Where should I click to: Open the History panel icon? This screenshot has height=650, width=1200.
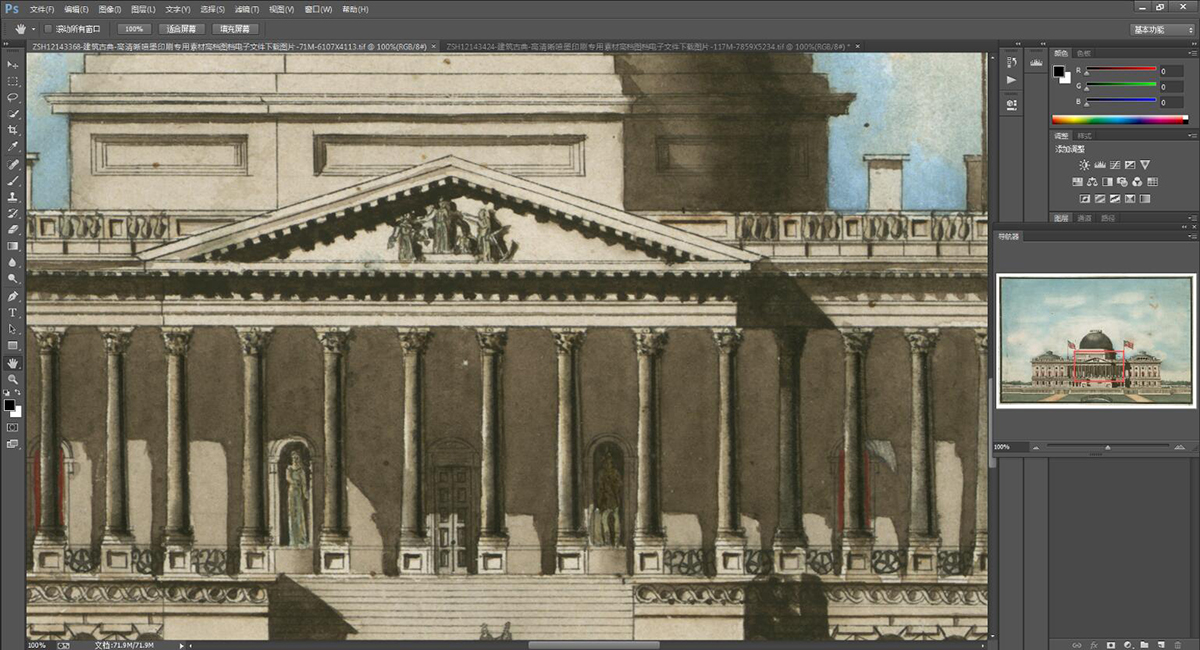(1012, 62)
